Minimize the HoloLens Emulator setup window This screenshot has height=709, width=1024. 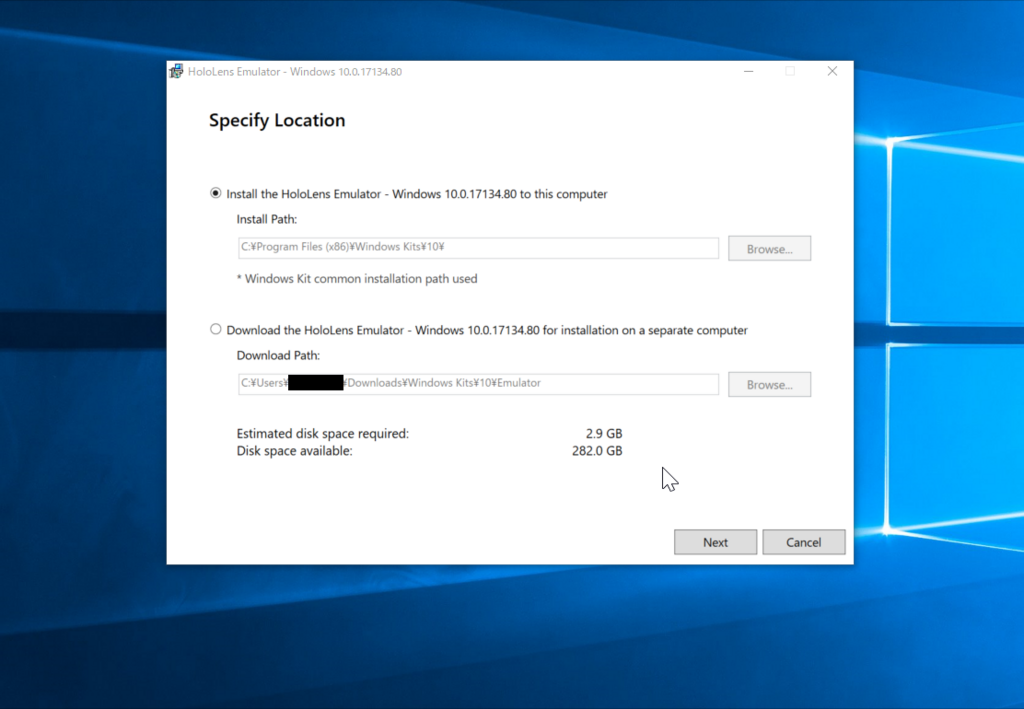748,71
